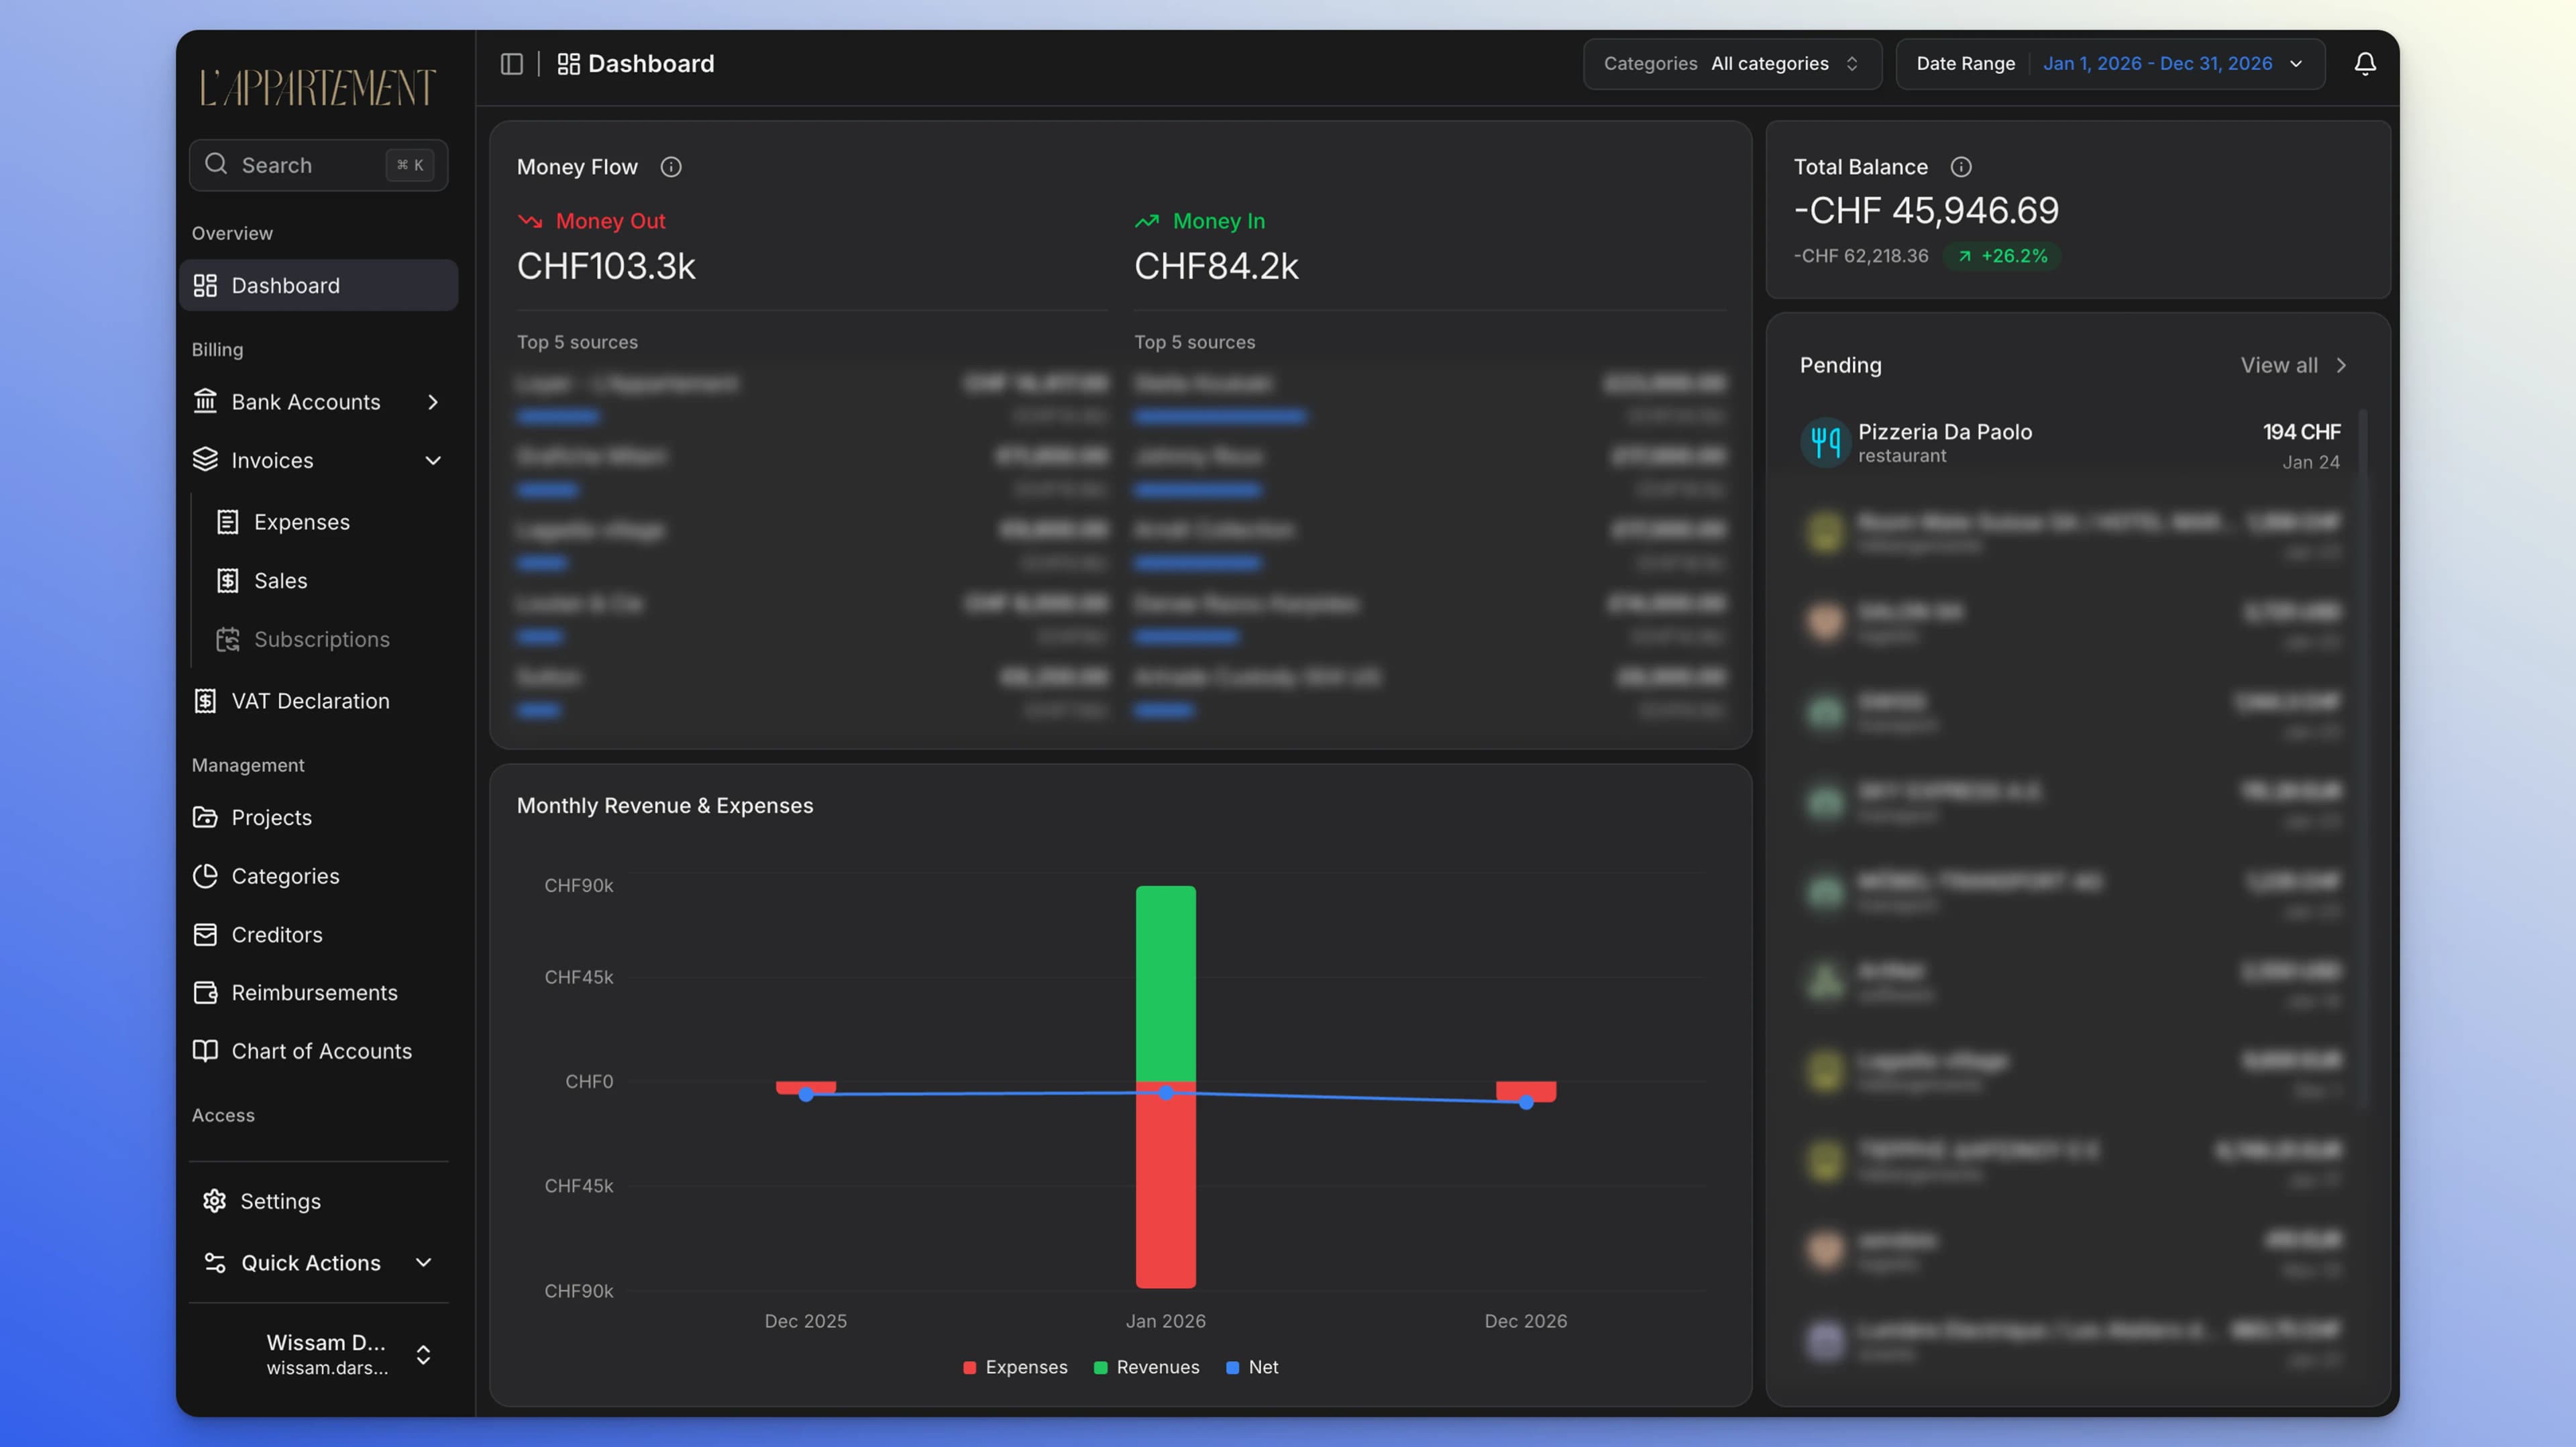Click the Total Balance info icon
This screenshot has height=1447, width=2576.
point(1961,167)
